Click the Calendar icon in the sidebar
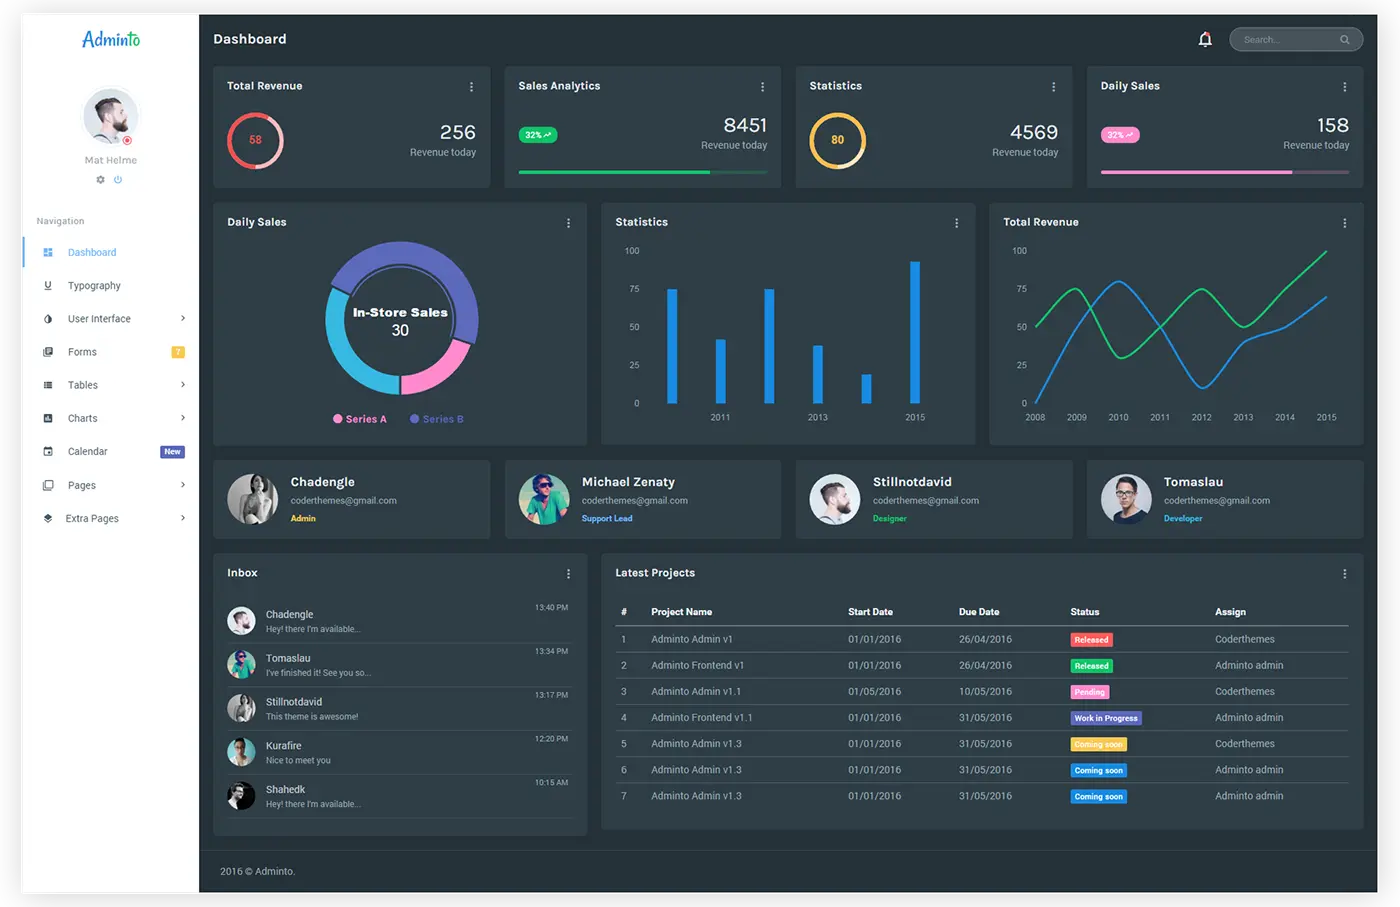This screenshot has height=907, width=1400. click(x=48, y=452)
